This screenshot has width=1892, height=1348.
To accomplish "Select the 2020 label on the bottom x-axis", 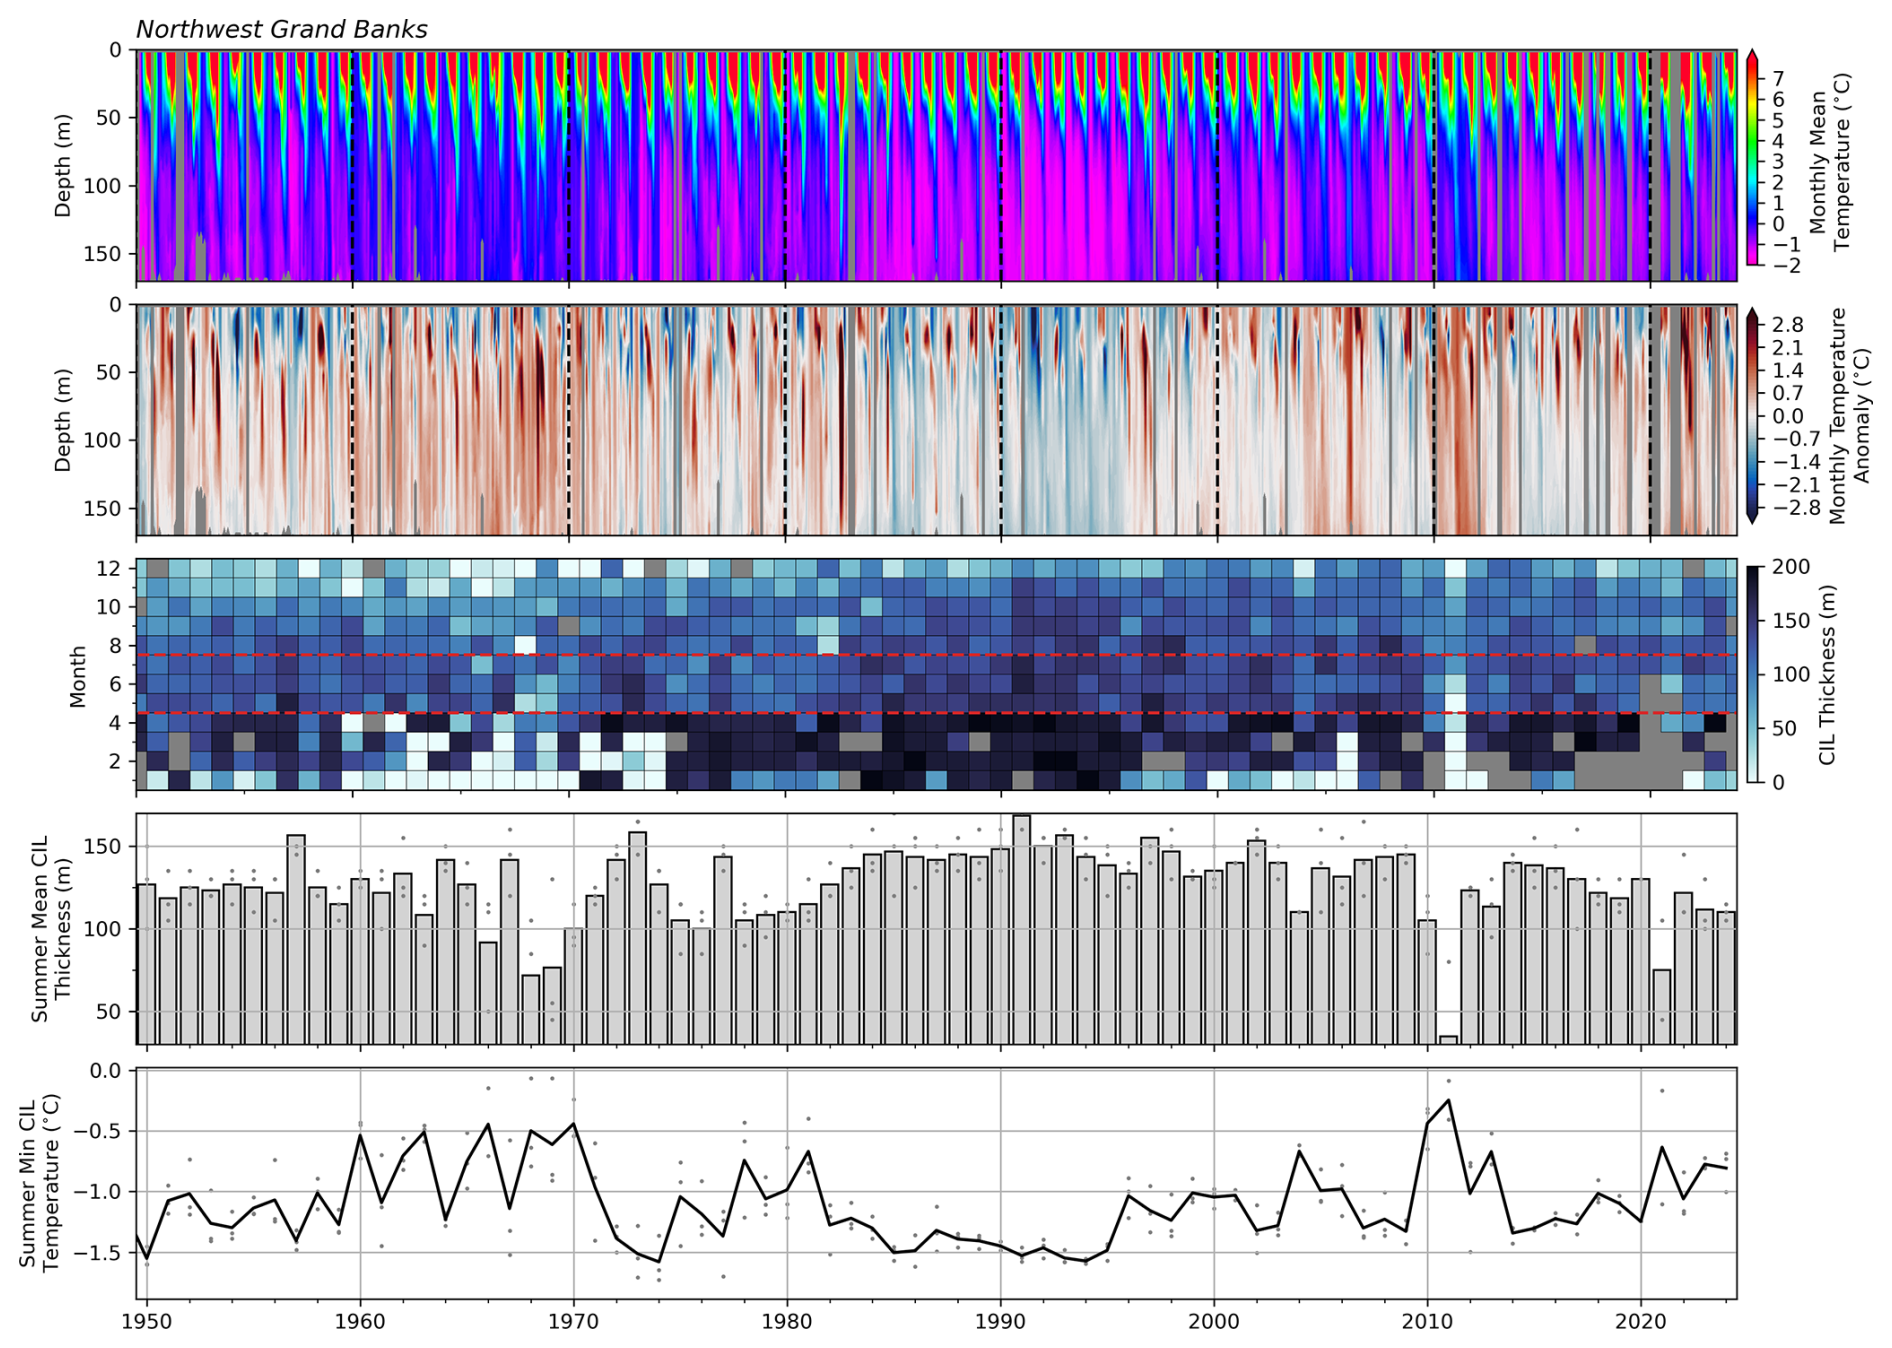I will point(1641,1321).
